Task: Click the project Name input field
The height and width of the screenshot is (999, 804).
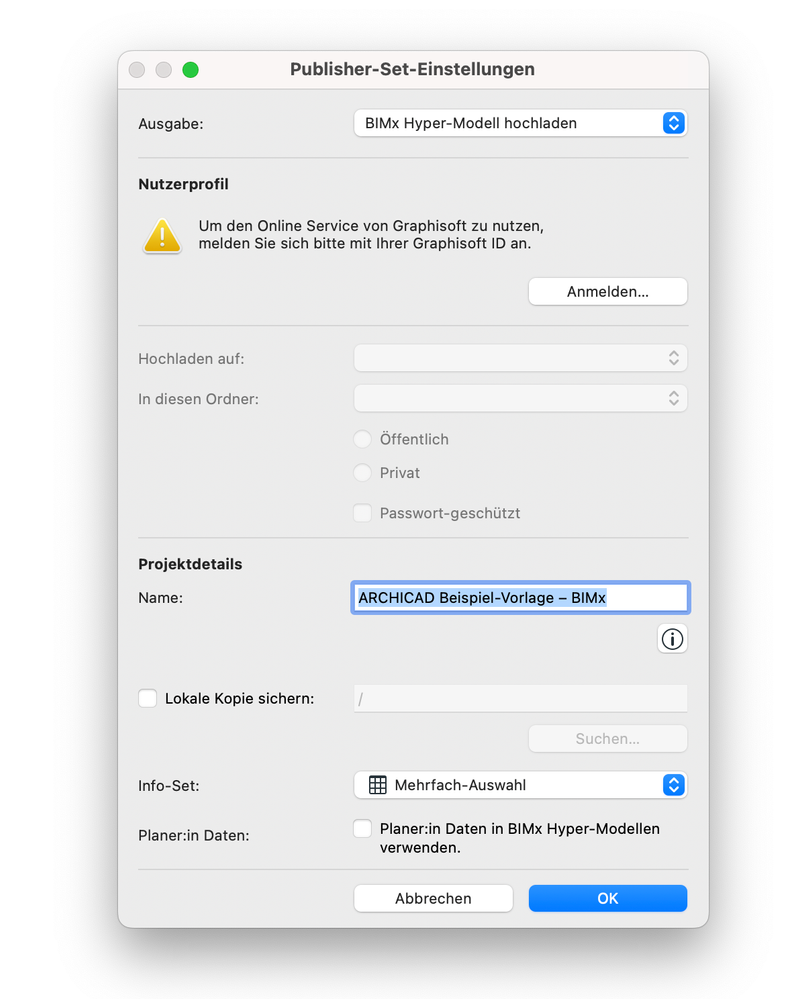Action: pyautogui.click(x=520, y=598)
